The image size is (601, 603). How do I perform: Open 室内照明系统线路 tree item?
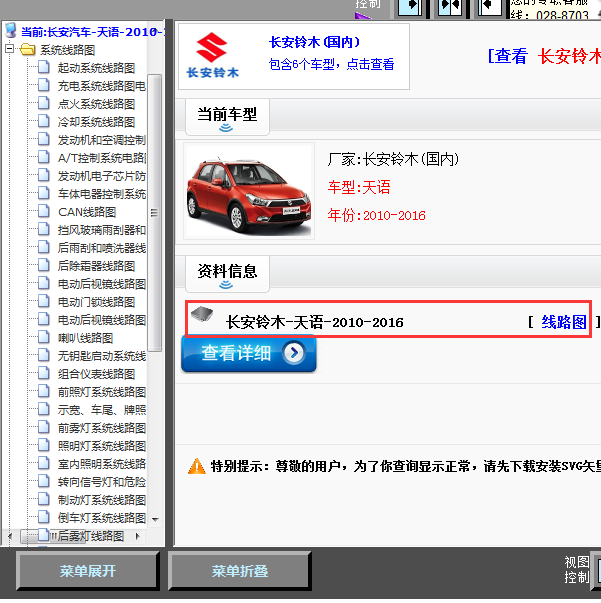(x=102, y=464)
